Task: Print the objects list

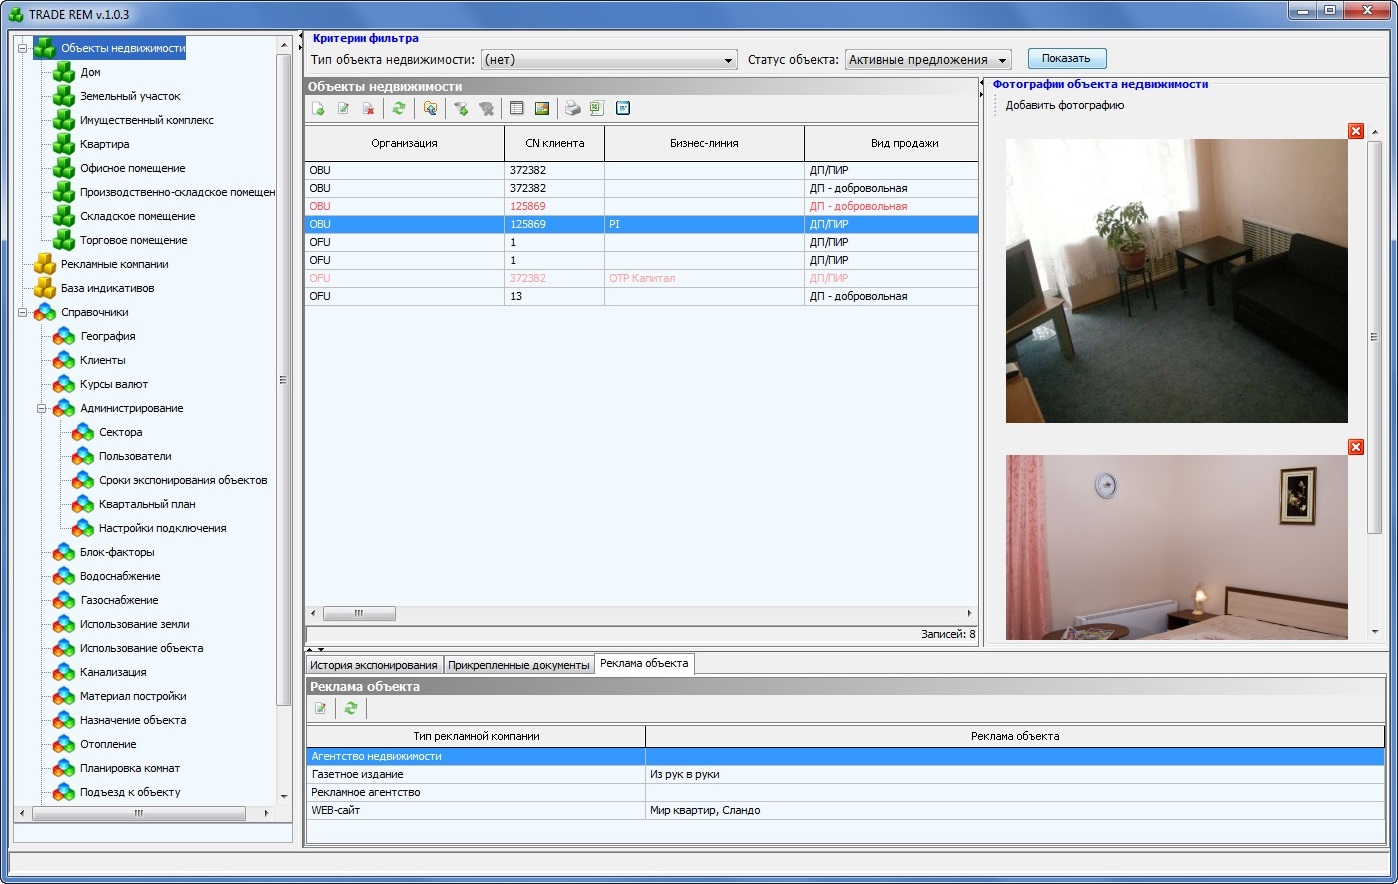Action: click(x=572, y=108)
